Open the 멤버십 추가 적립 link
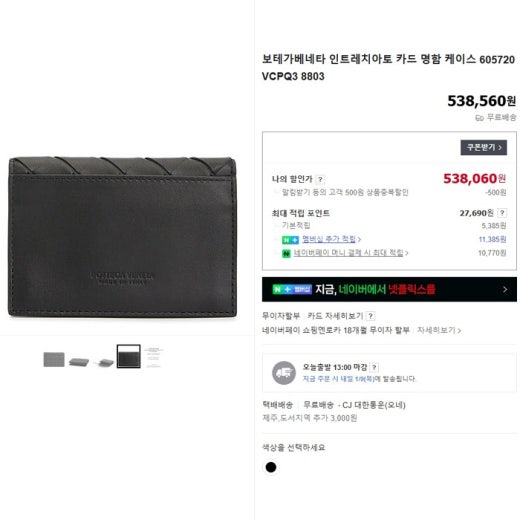The width and height of the screenshot is (520, 520). tap(331, 239)
